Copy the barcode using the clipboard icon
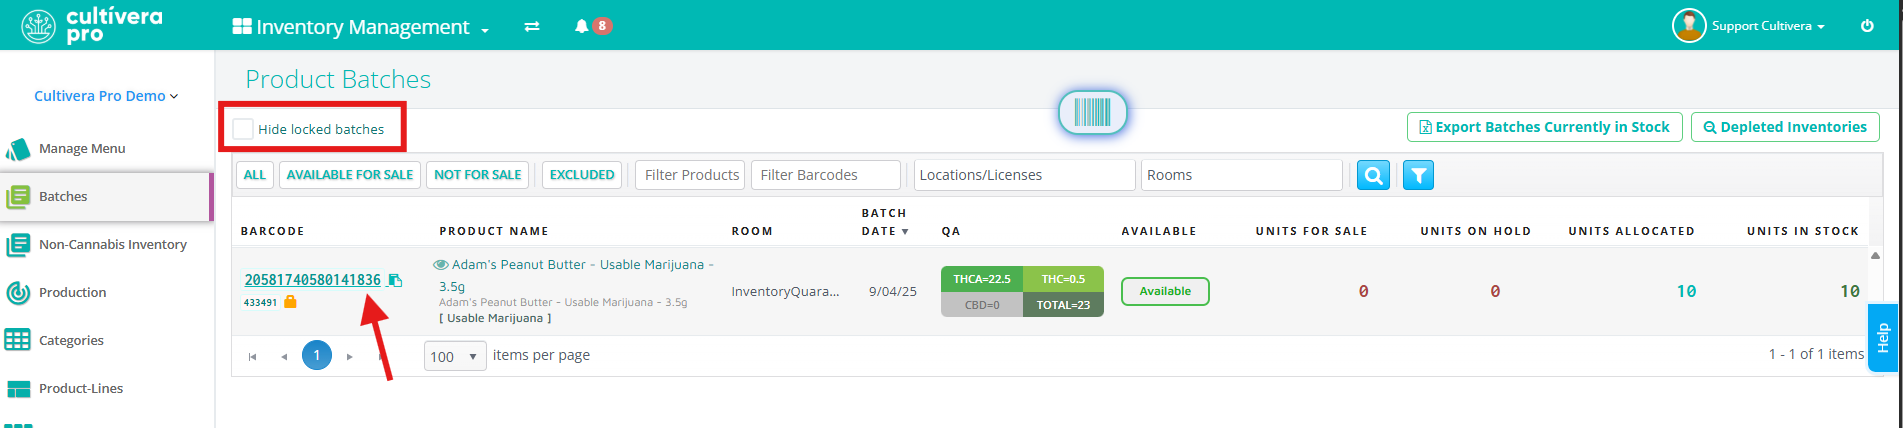Viewport: 1903px width, 428px height. (x=395, y=280)
